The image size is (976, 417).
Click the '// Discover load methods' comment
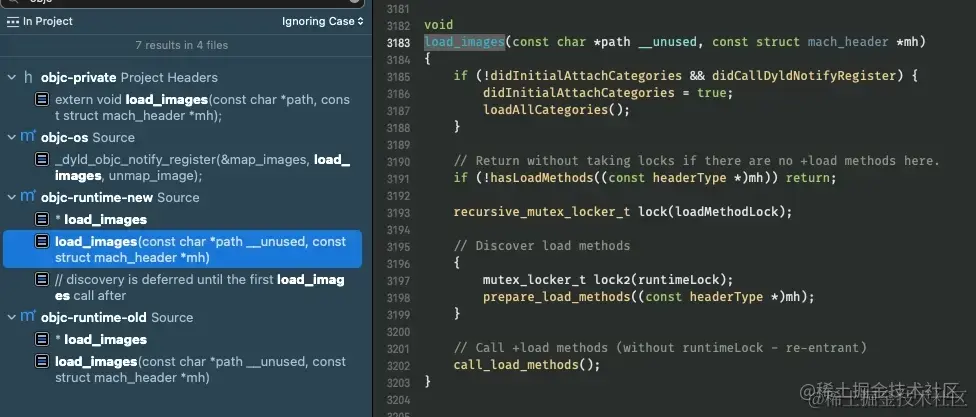pyautogui.click(x=542, y=246)
